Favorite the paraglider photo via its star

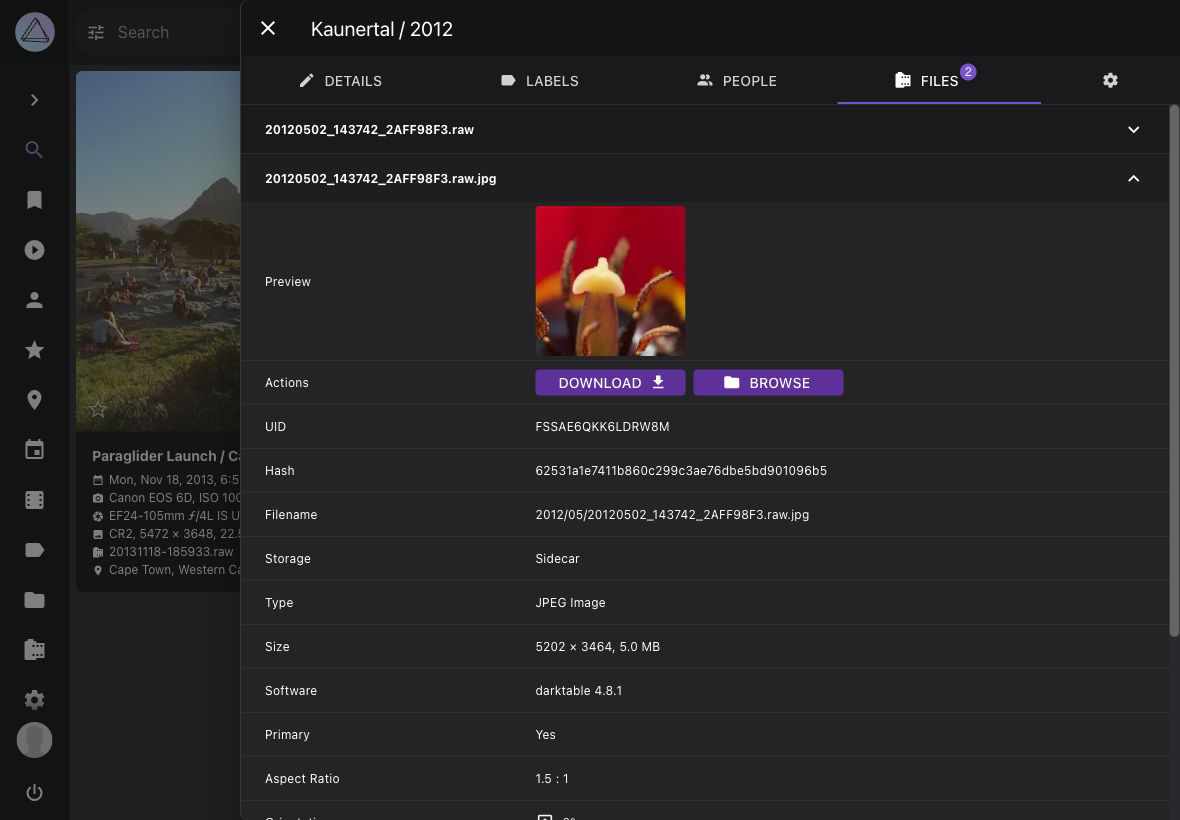pos(97,408)
